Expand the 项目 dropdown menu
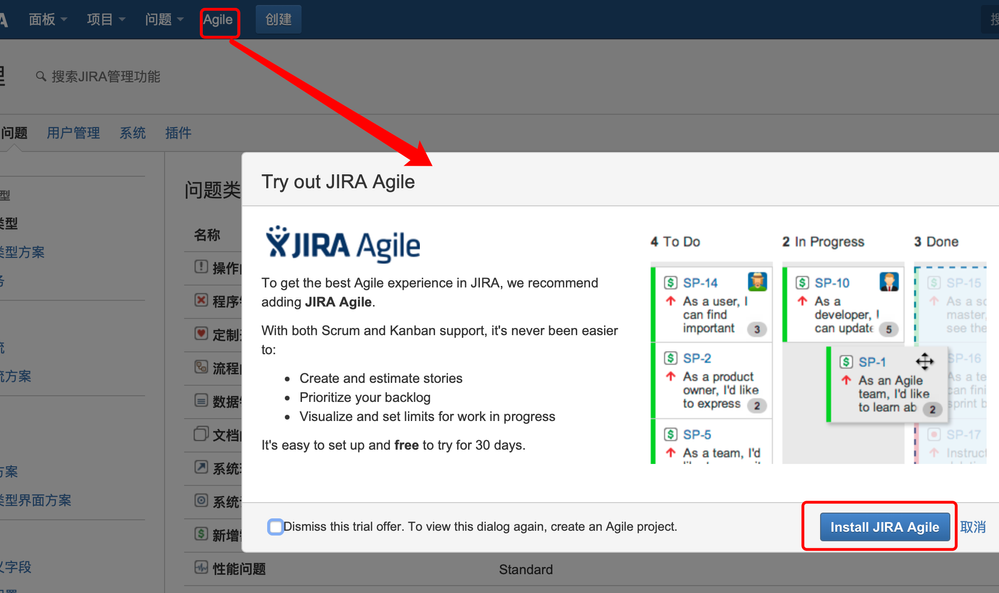 click(106, 20)
